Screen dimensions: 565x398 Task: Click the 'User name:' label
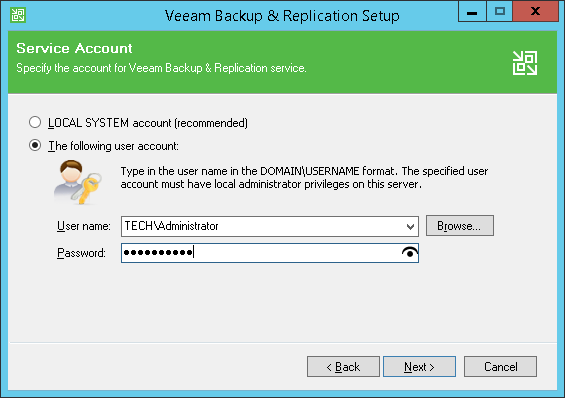coord(84,226)
